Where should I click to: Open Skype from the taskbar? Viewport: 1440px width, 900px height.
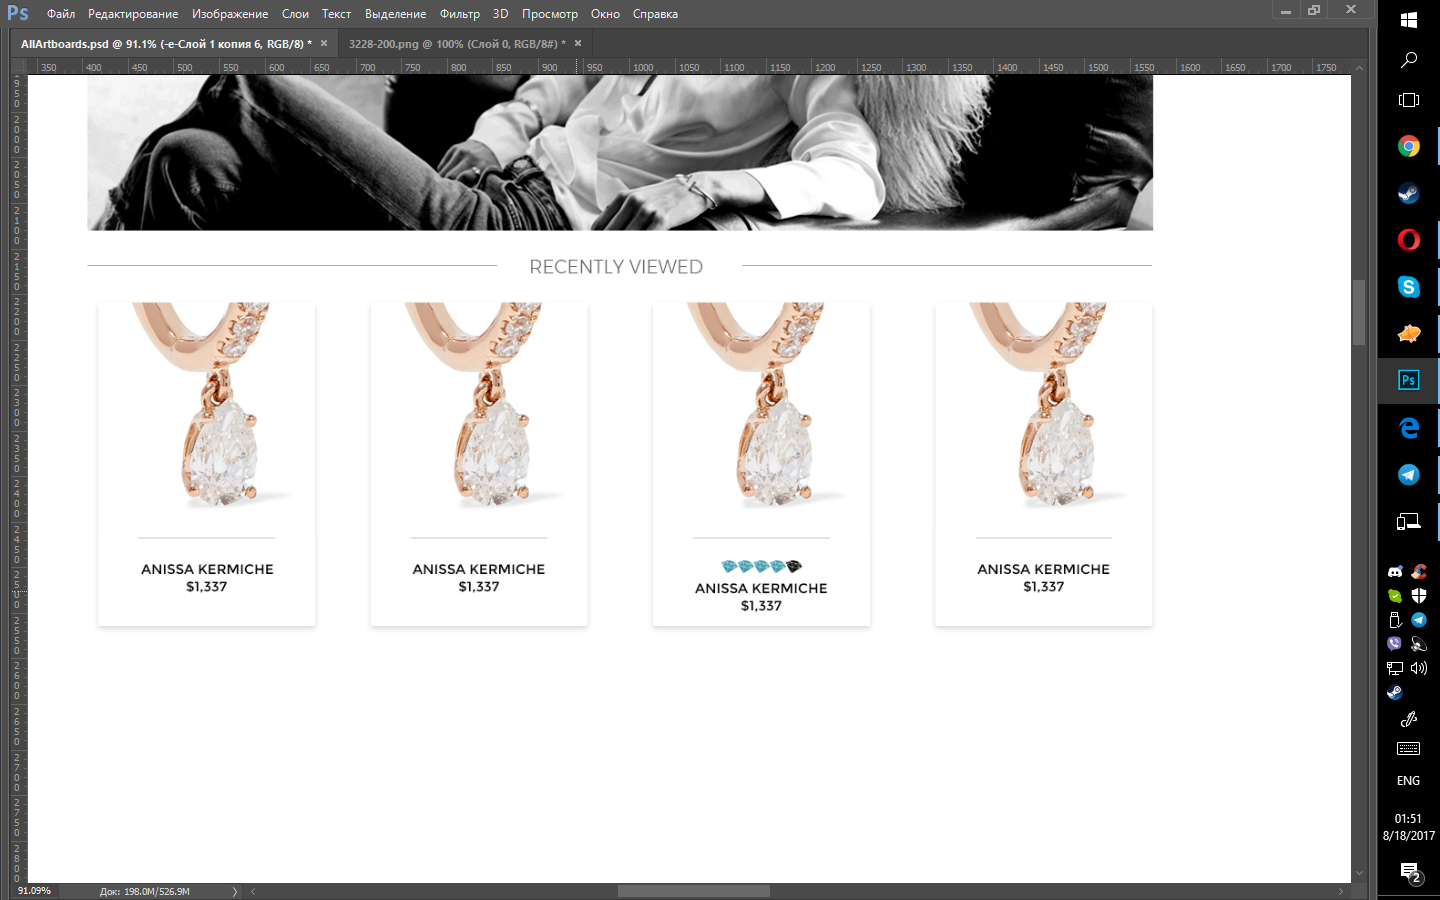click(x=1409, y=287)
